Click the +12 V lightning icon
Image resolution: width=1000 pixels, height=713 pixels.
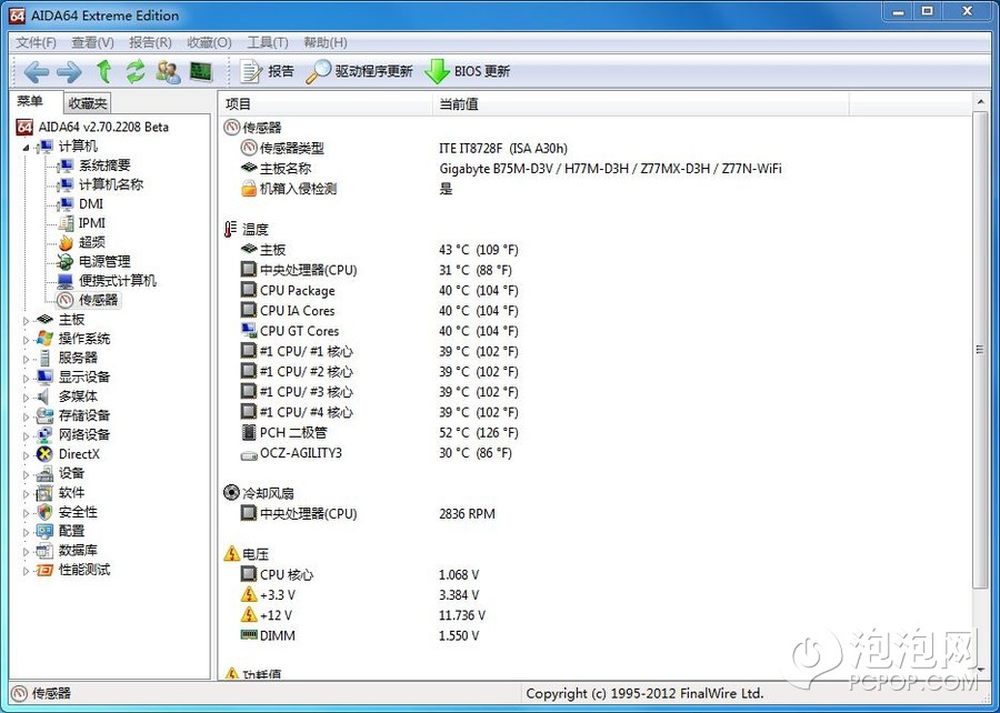(x=249, y=615)
